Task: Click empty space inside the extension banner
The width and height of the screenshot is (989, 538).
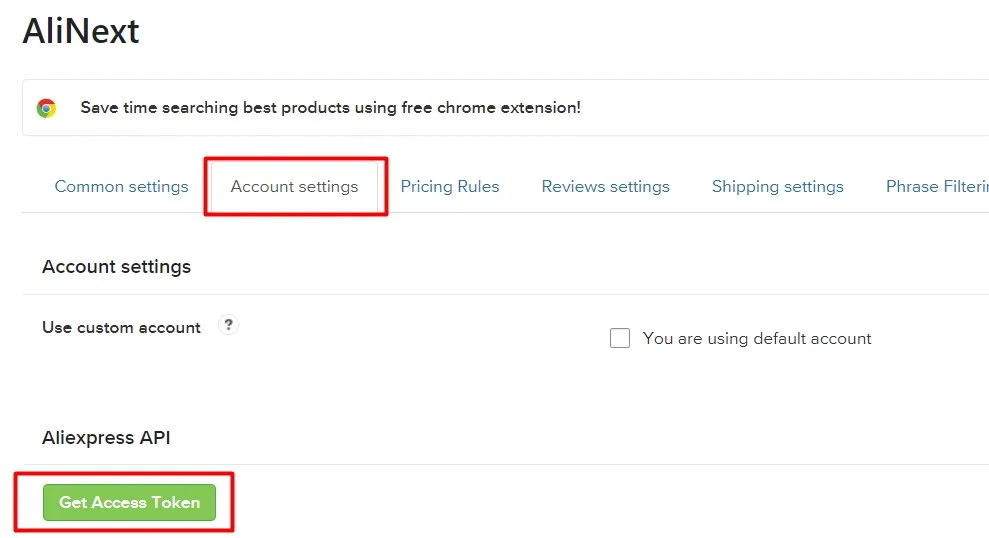Action: tap(780, 108)
